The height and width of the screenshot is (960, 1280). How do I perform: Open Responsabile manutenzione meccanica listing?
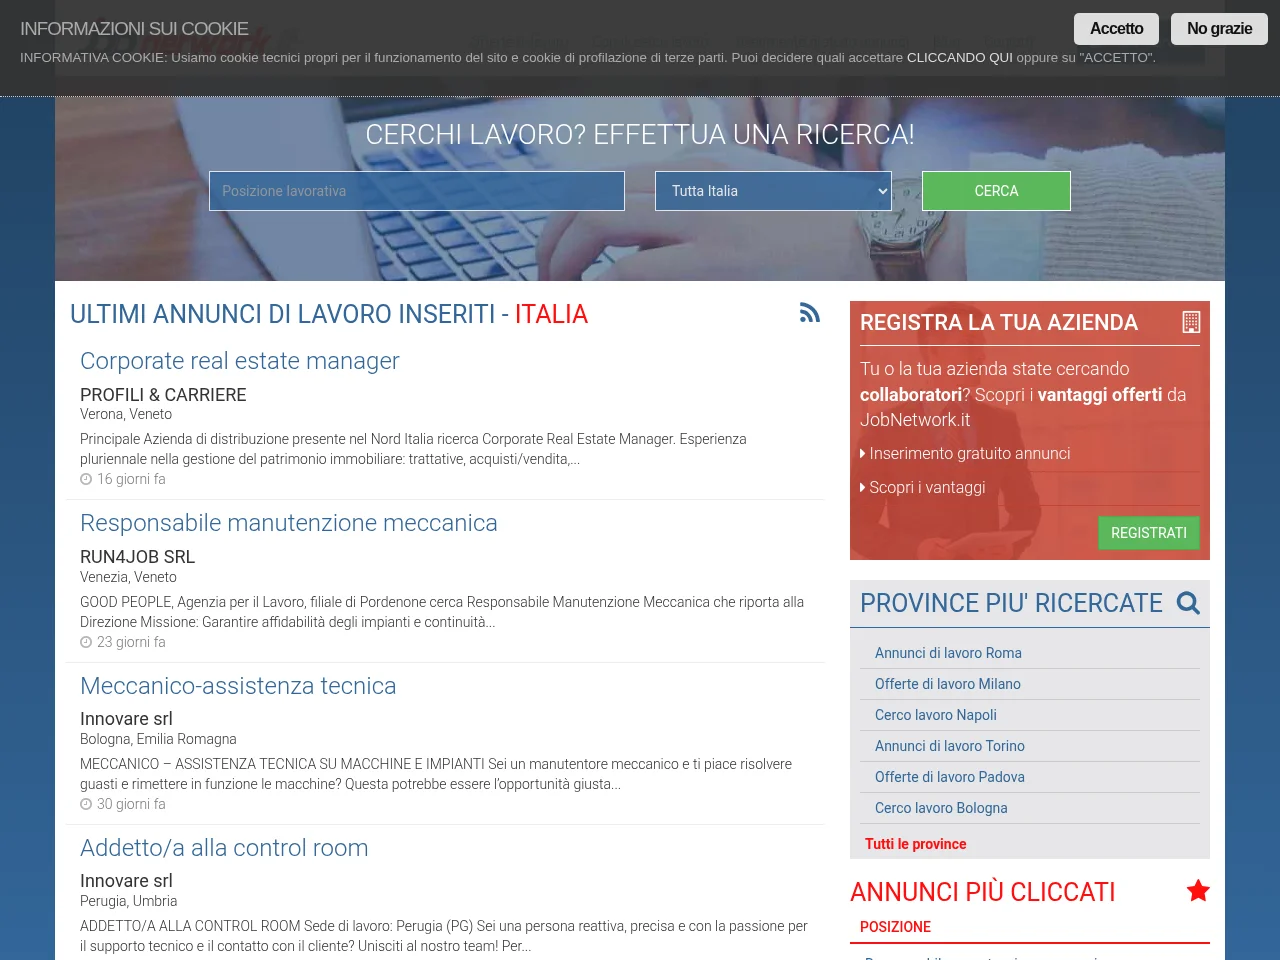pos(288,523)
